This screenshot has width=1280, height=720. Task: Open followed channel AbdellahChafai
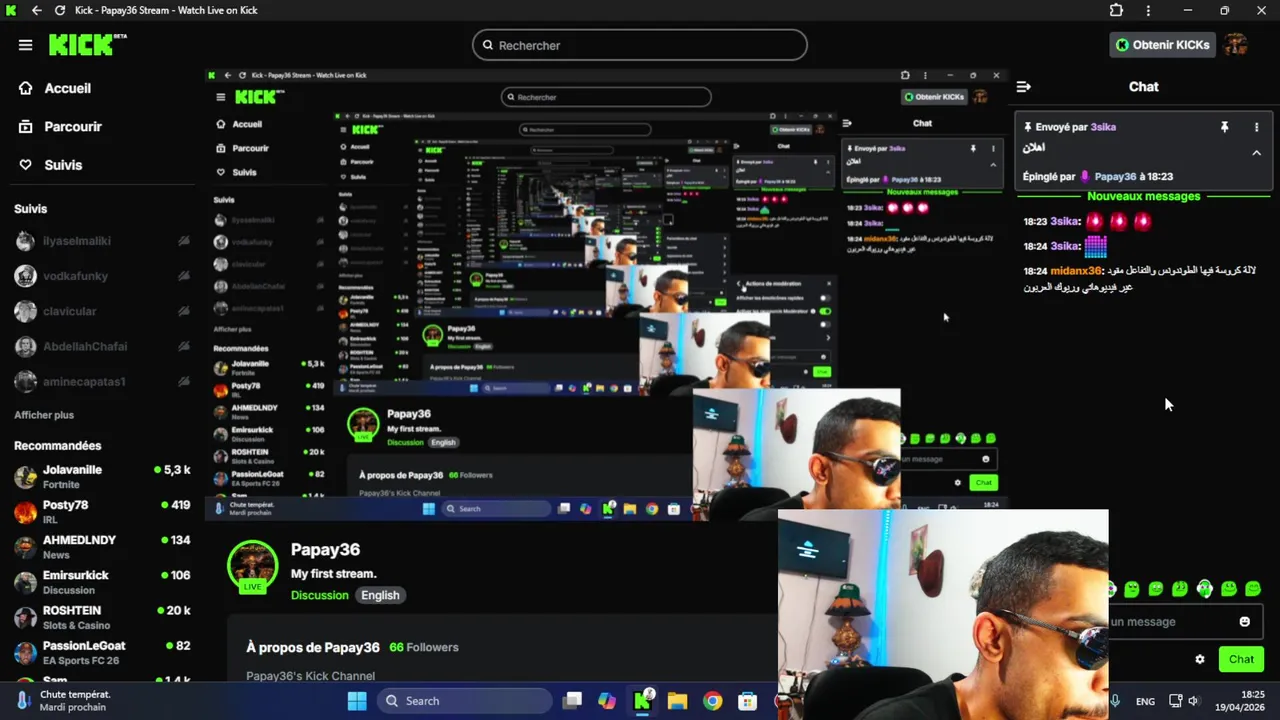point(100,346)
